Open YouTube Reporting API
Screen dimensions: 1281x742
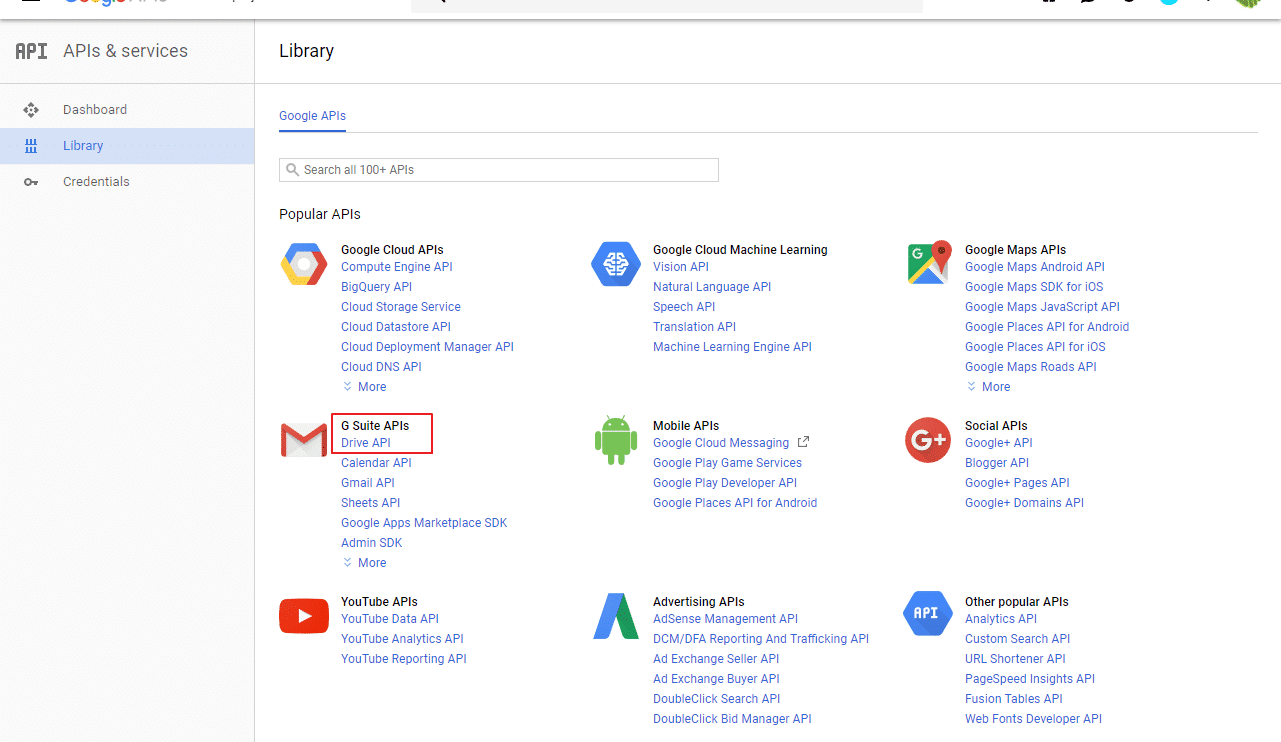(x=404, y=659)
